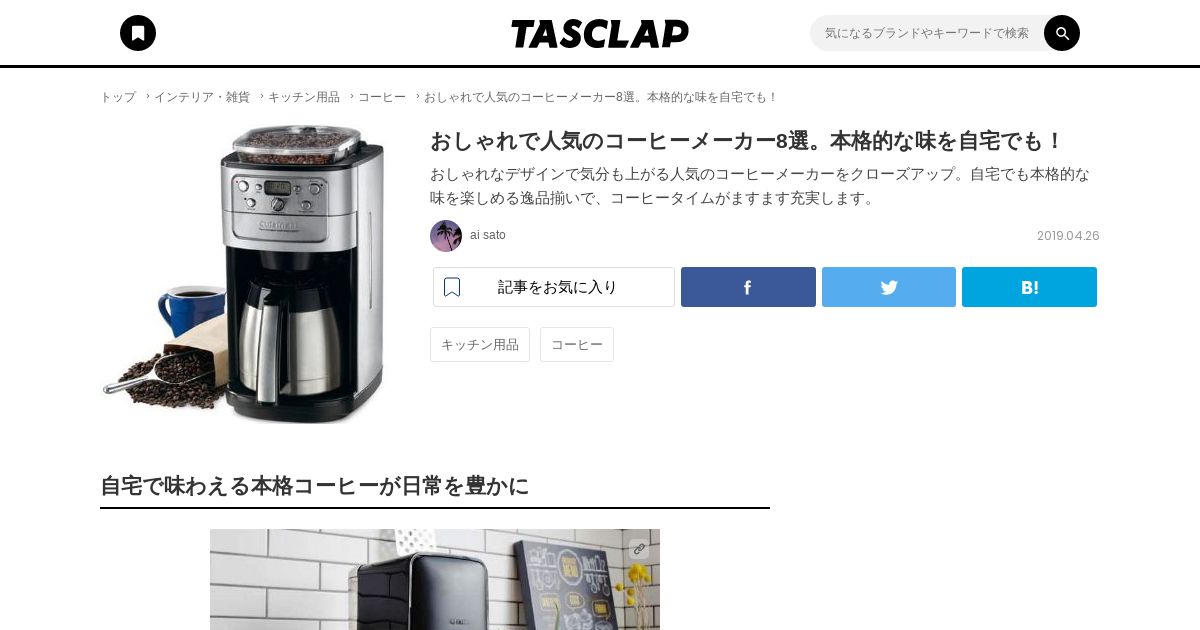Open the ai sato author name link

(x=488, y=235)
